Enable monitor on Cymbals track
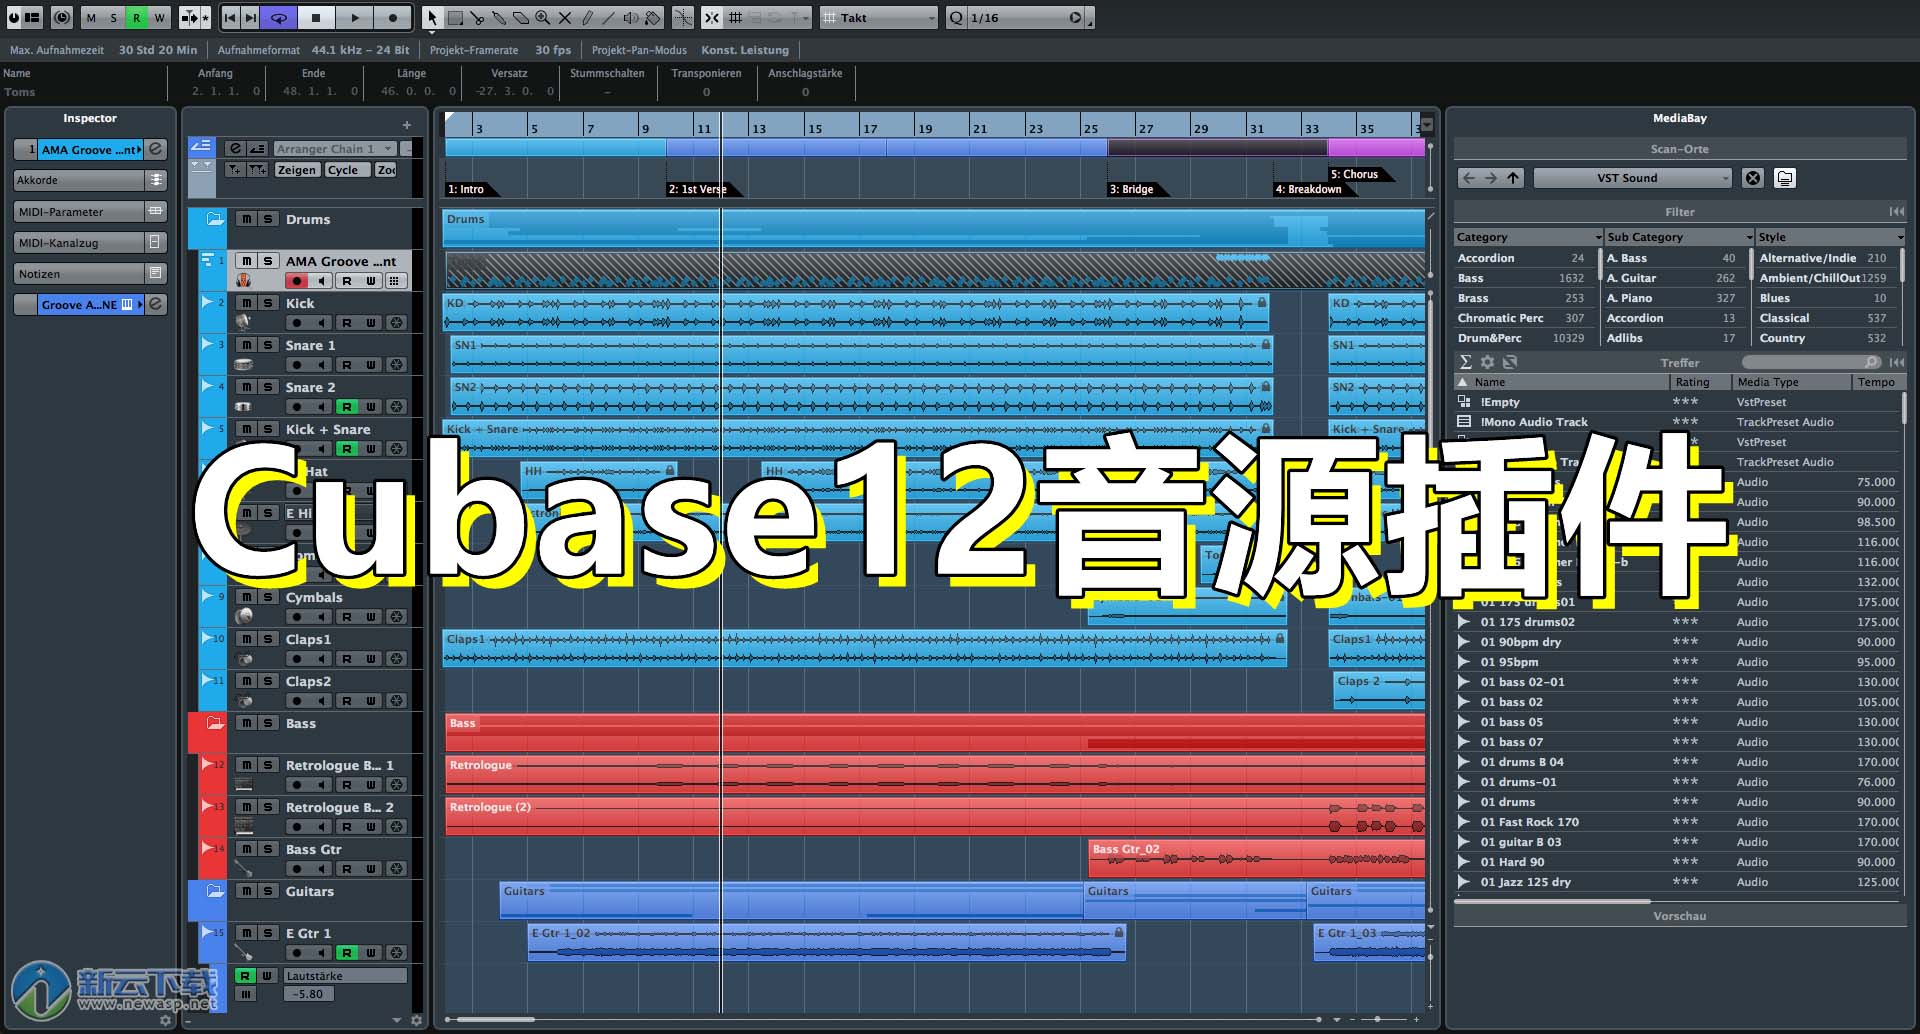Viewport: 1920px width, 1034px height. tap(321, 617)
